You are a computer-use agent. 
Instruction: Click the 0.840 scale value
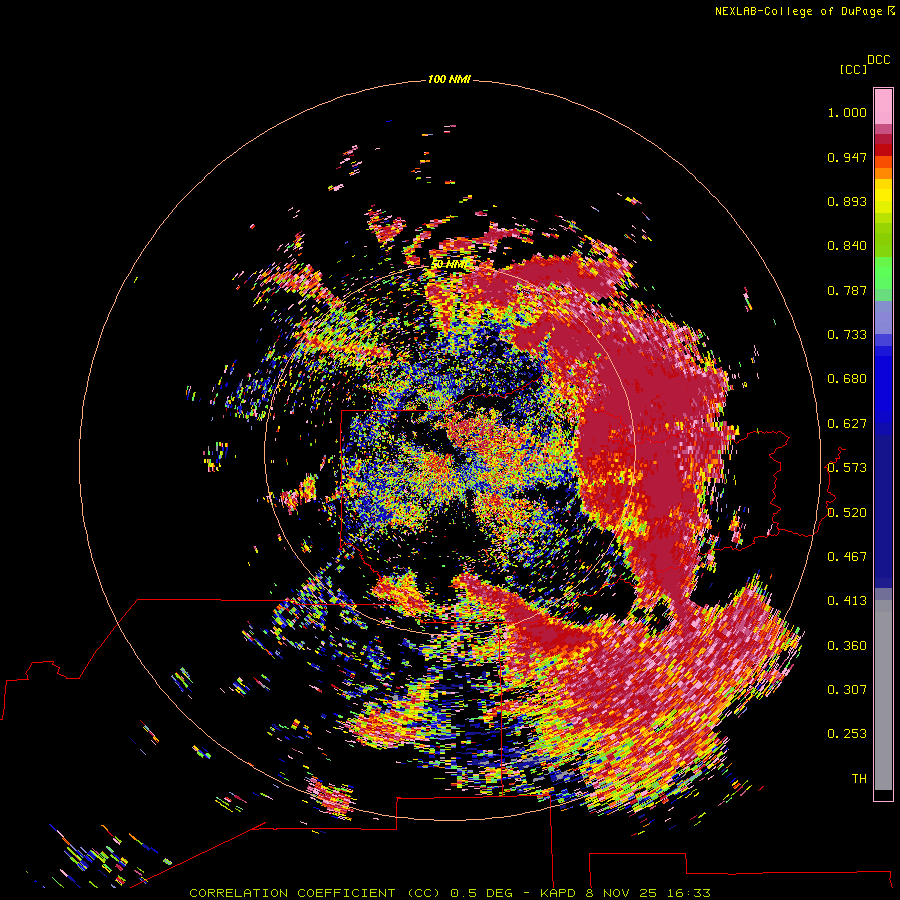point(847,246)
